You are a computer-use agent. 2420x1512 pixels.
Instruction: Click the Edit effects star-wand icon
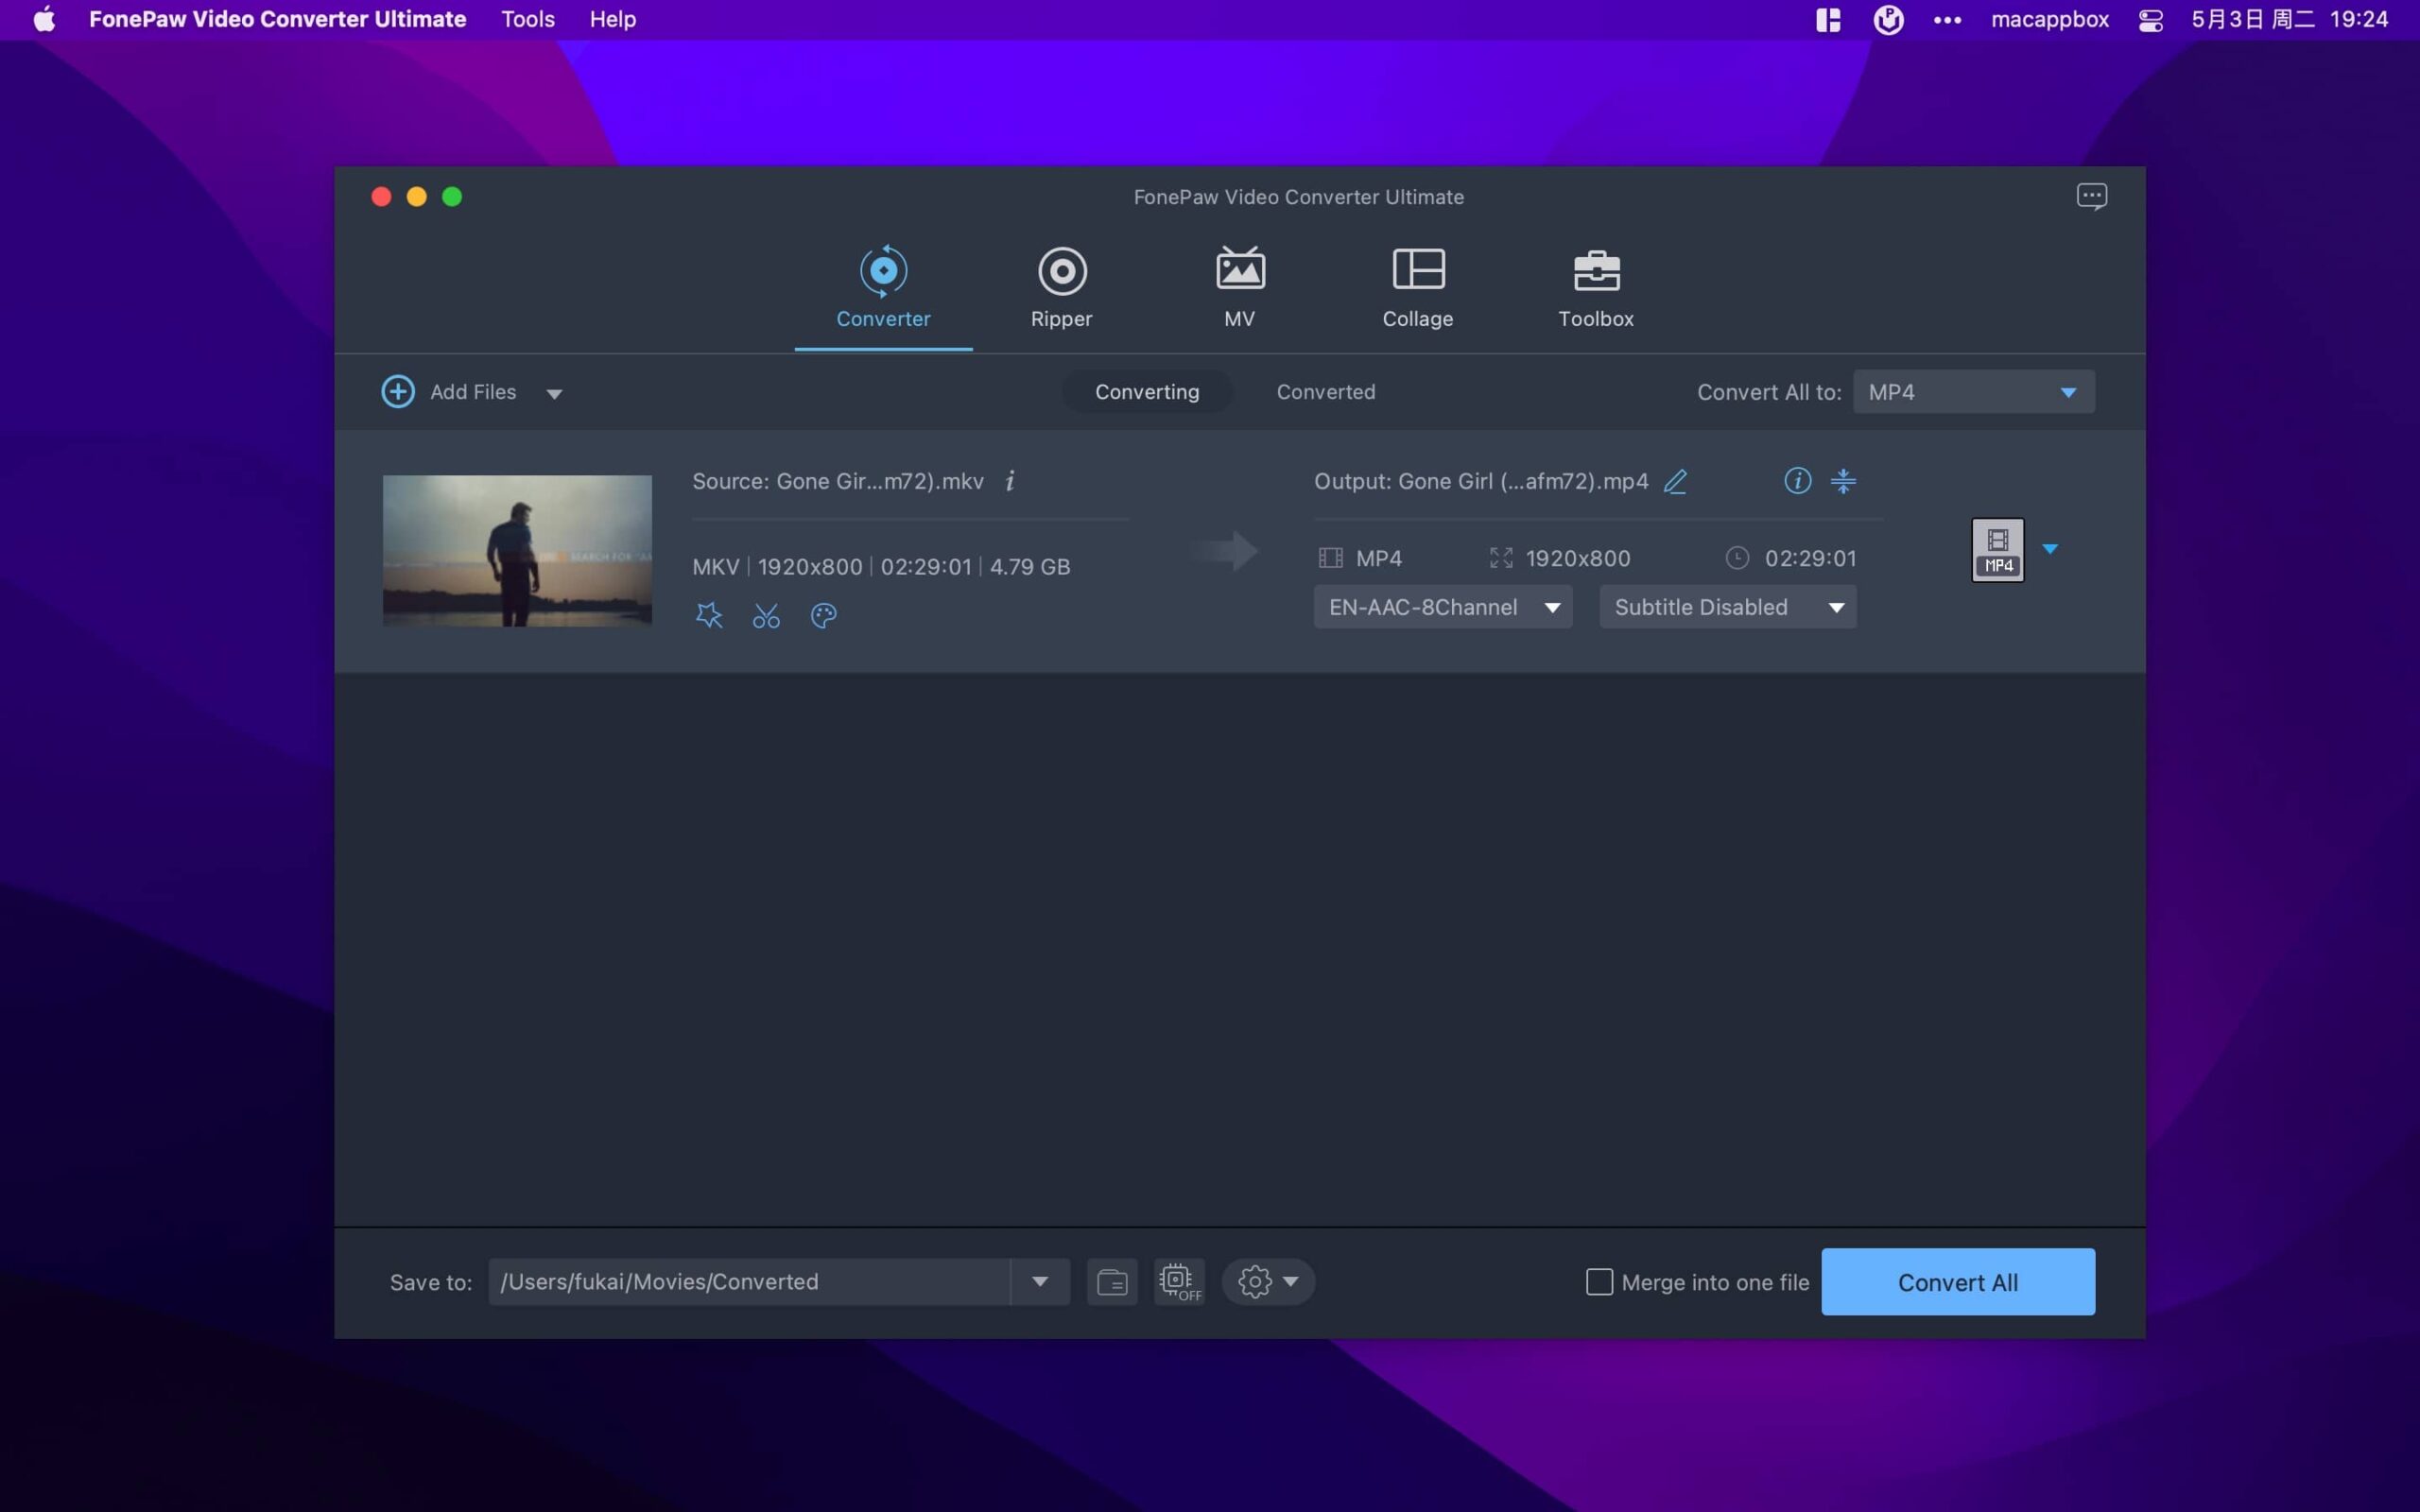tap(709, 615)
